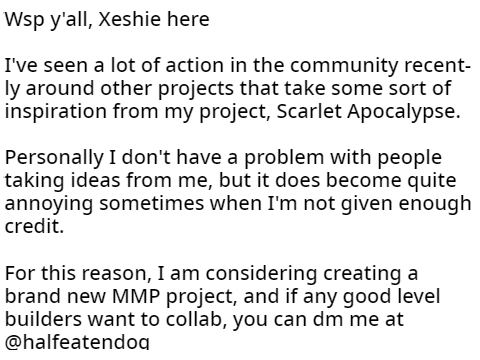Click the word 'problem'
This screenshot has width=480, height=360.
point(284,158)
